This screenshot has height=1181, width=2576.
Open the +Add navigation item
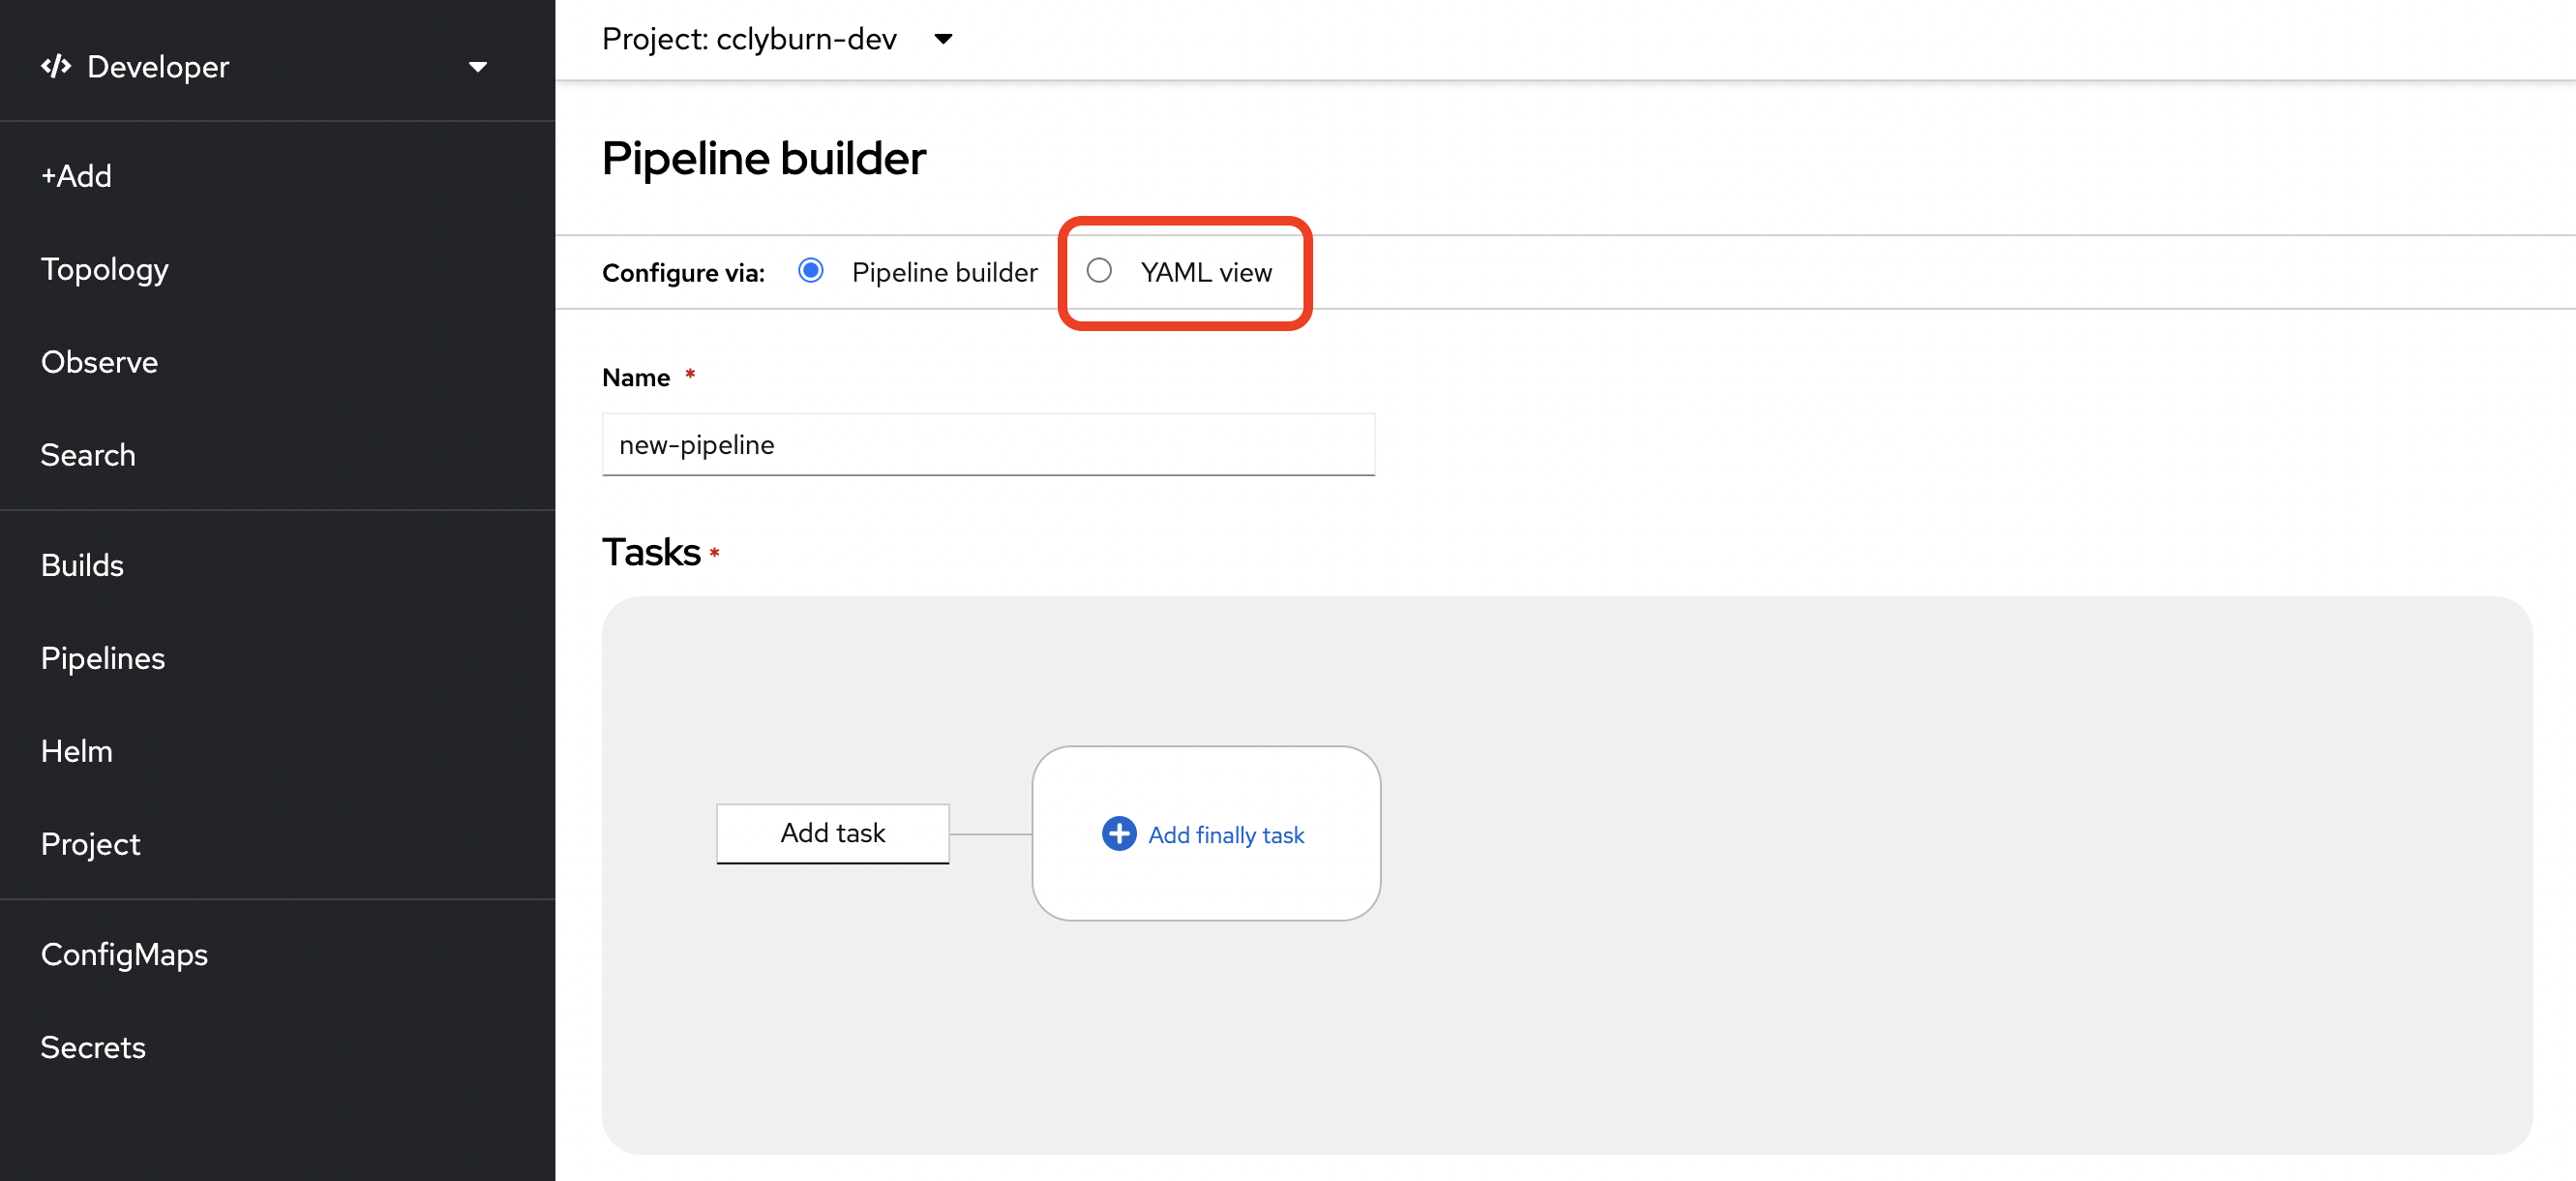[76, 176]
